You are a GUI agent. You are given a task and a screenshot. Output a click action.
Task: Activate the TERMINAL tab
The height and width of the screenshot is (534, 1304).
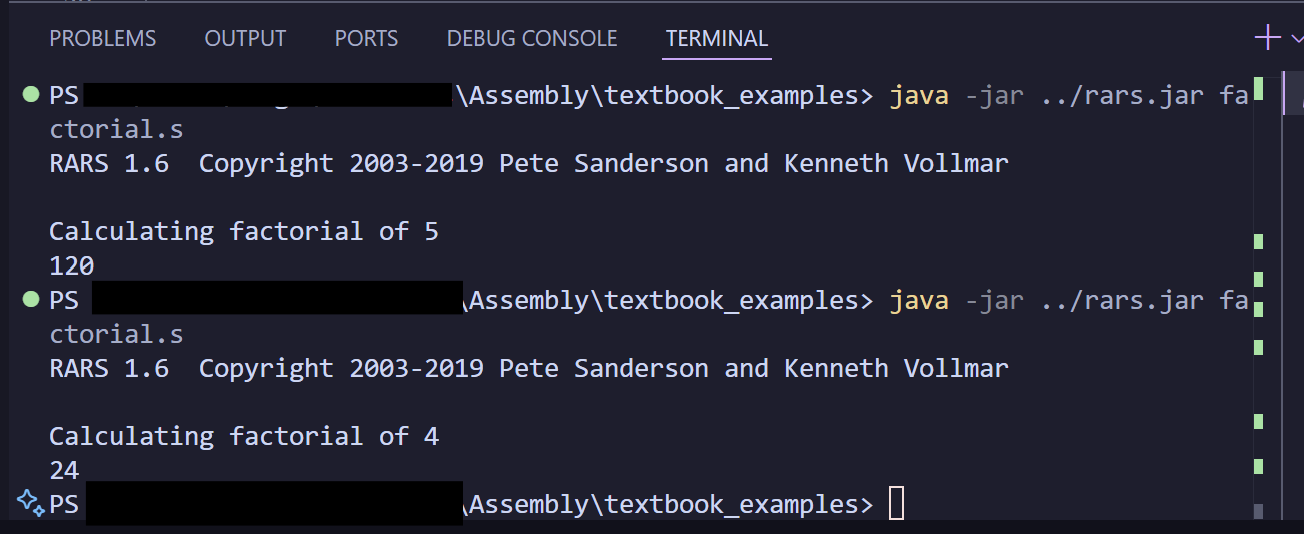717,39
